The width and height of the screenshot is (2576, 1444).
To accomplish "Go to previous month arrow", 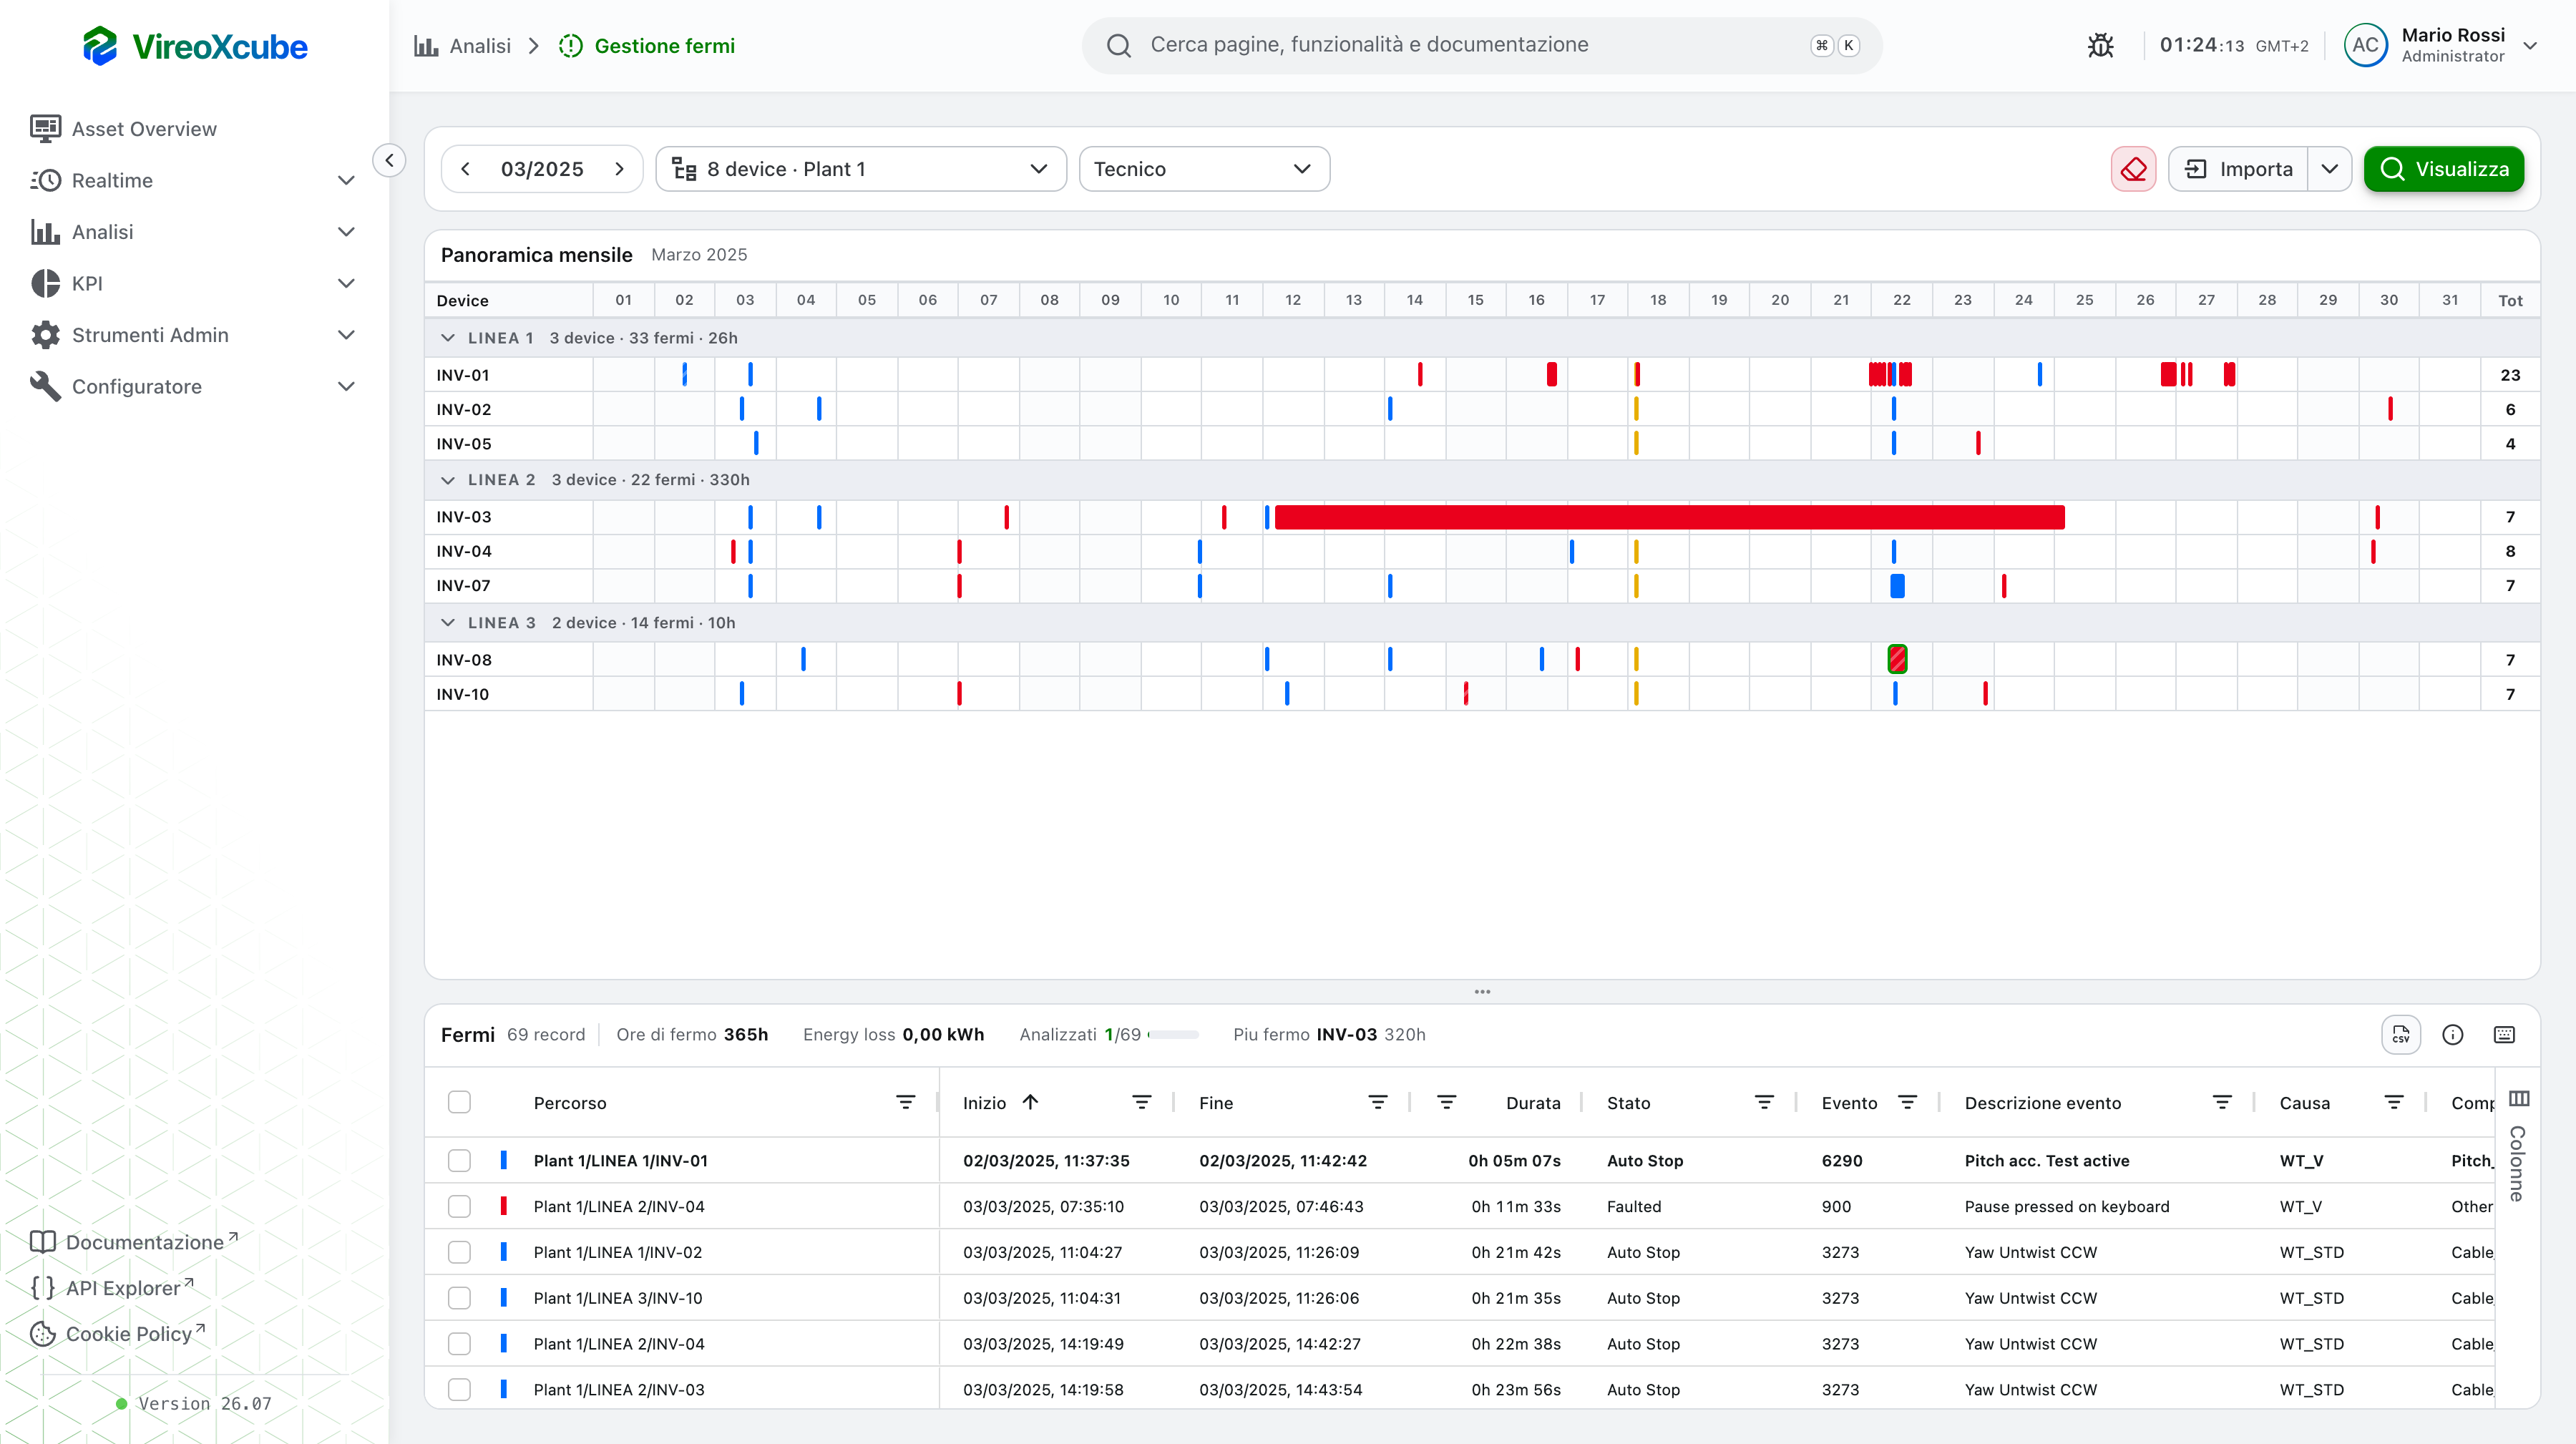I will [x=465, y=169].
